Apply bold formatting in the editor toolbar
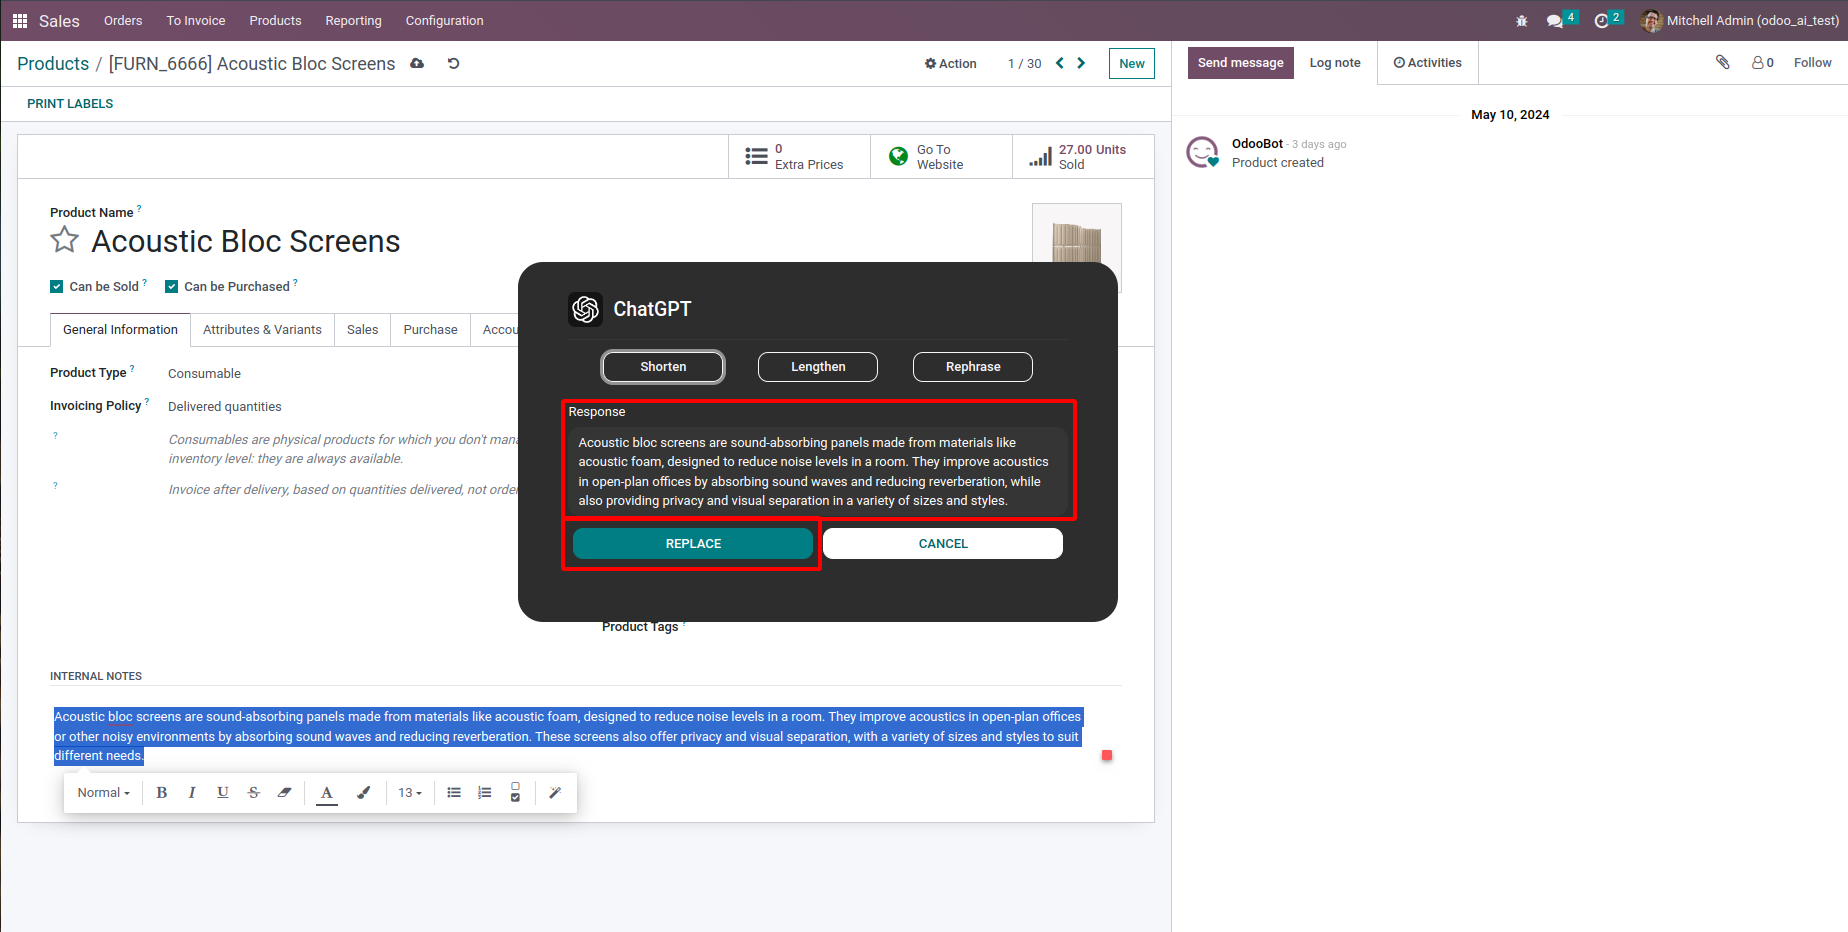The width and height of the screenshot is (1848, 932). (x=161, y=793)
